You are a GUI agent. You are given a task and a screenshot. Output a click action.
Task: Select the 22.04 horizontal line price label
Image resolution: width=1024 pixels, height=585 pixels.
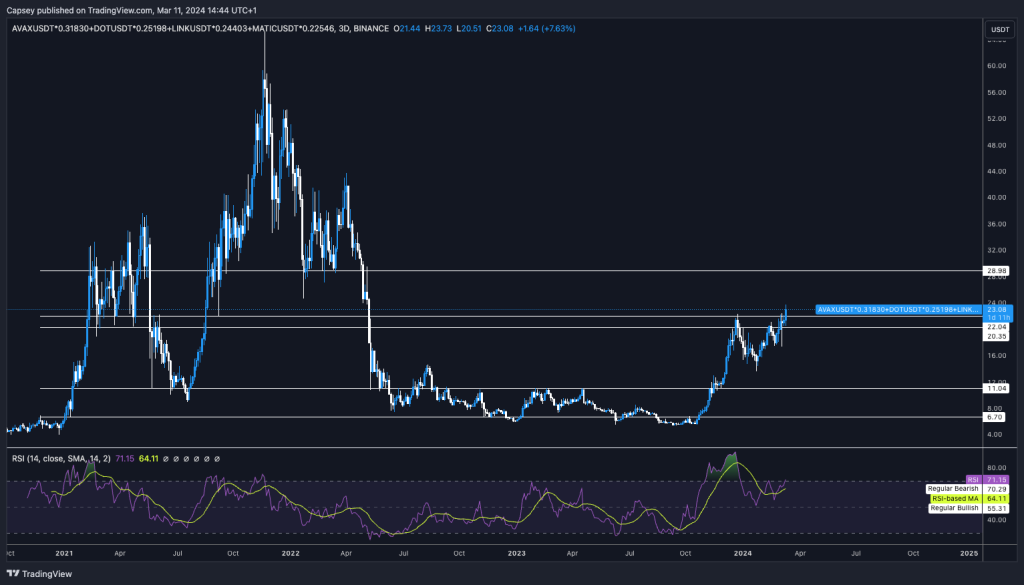click(x=997, y=326)
